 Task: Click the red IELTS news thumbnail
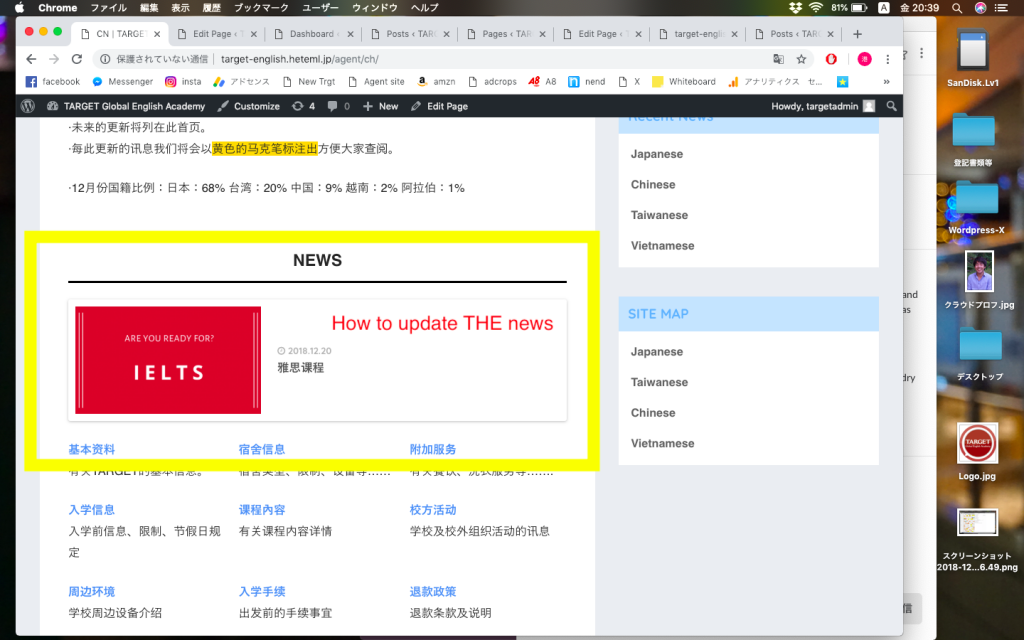(x=168, y=360)
